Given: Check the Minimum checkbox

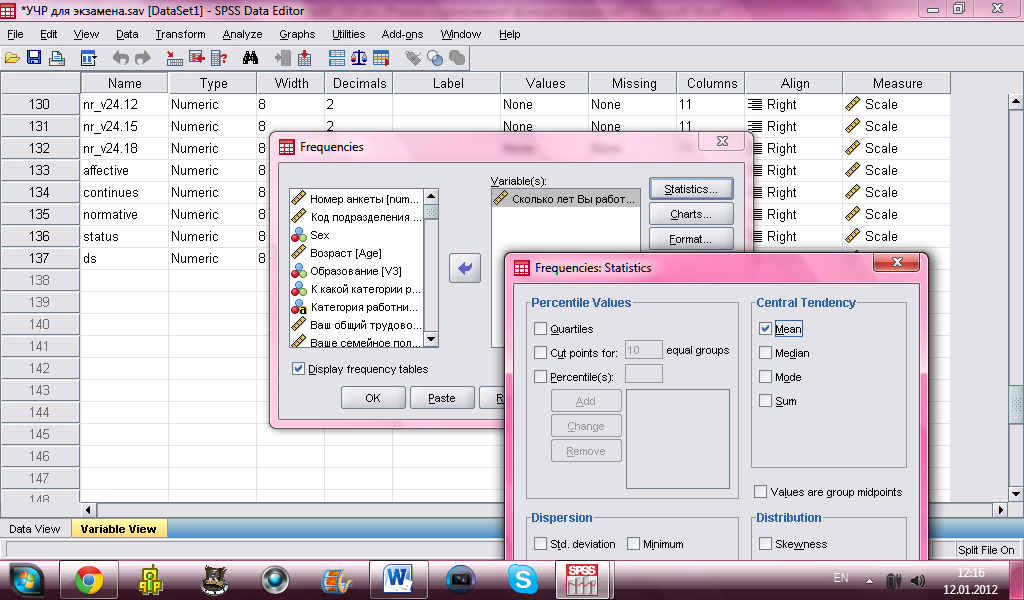Looking at the screenshot, I should coord(633,544).
